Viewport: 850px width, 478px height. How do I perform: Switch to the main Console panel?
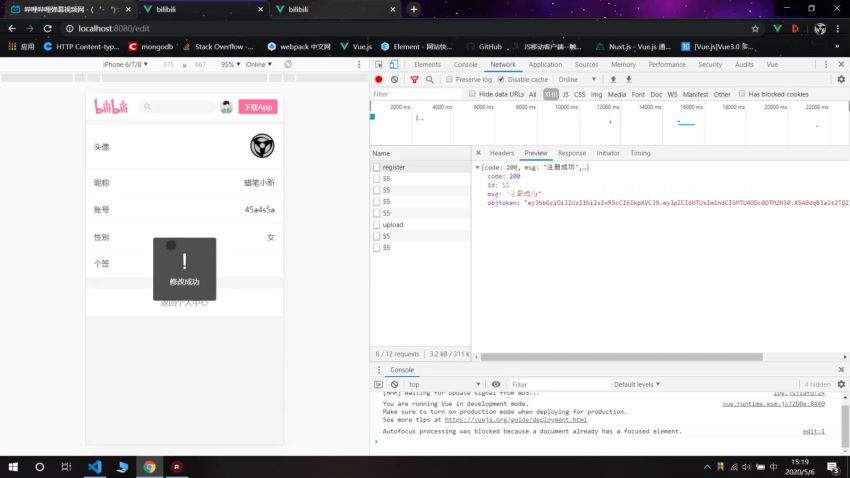click(466, 64)
